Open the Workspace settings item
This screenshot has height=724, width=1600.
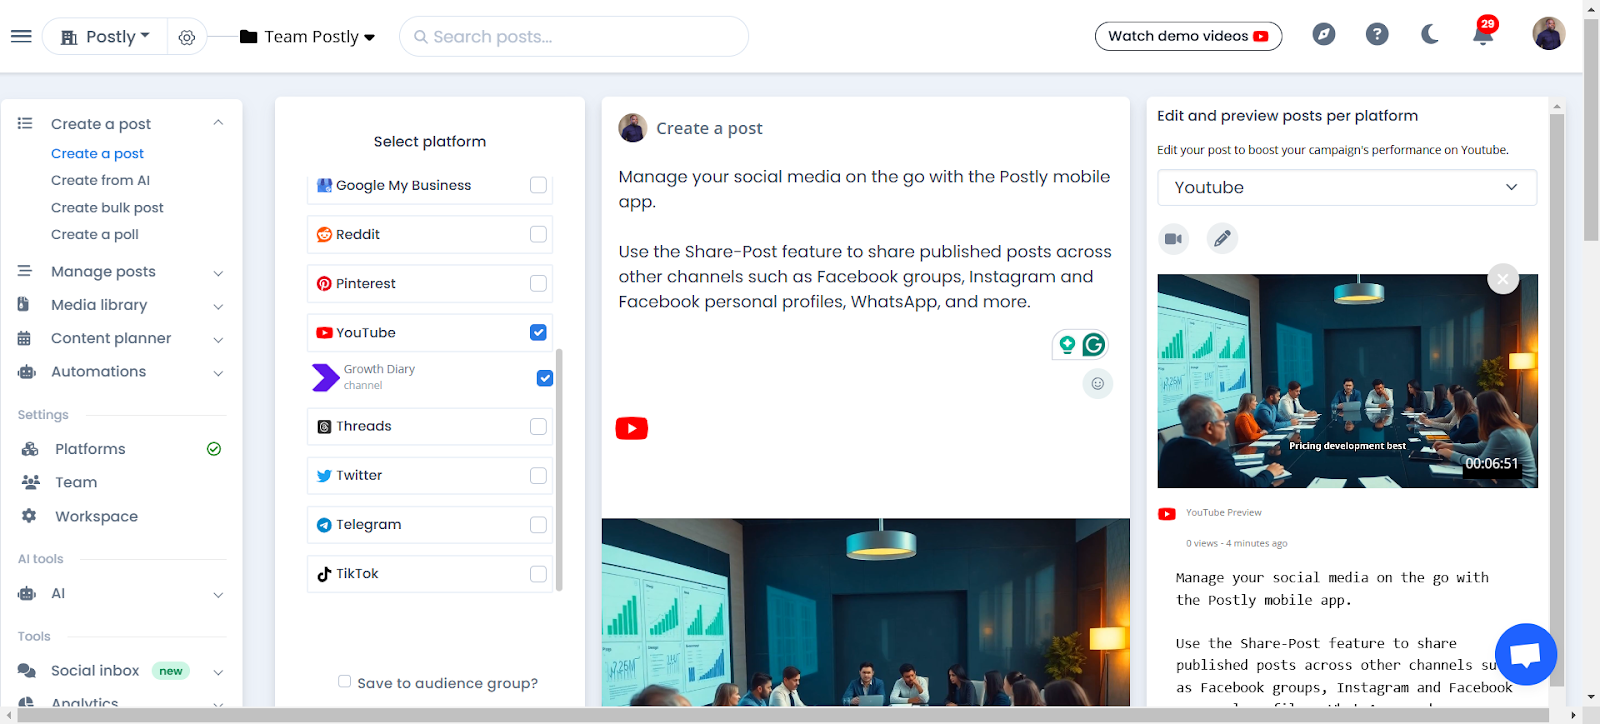click(x=96, y=516)
